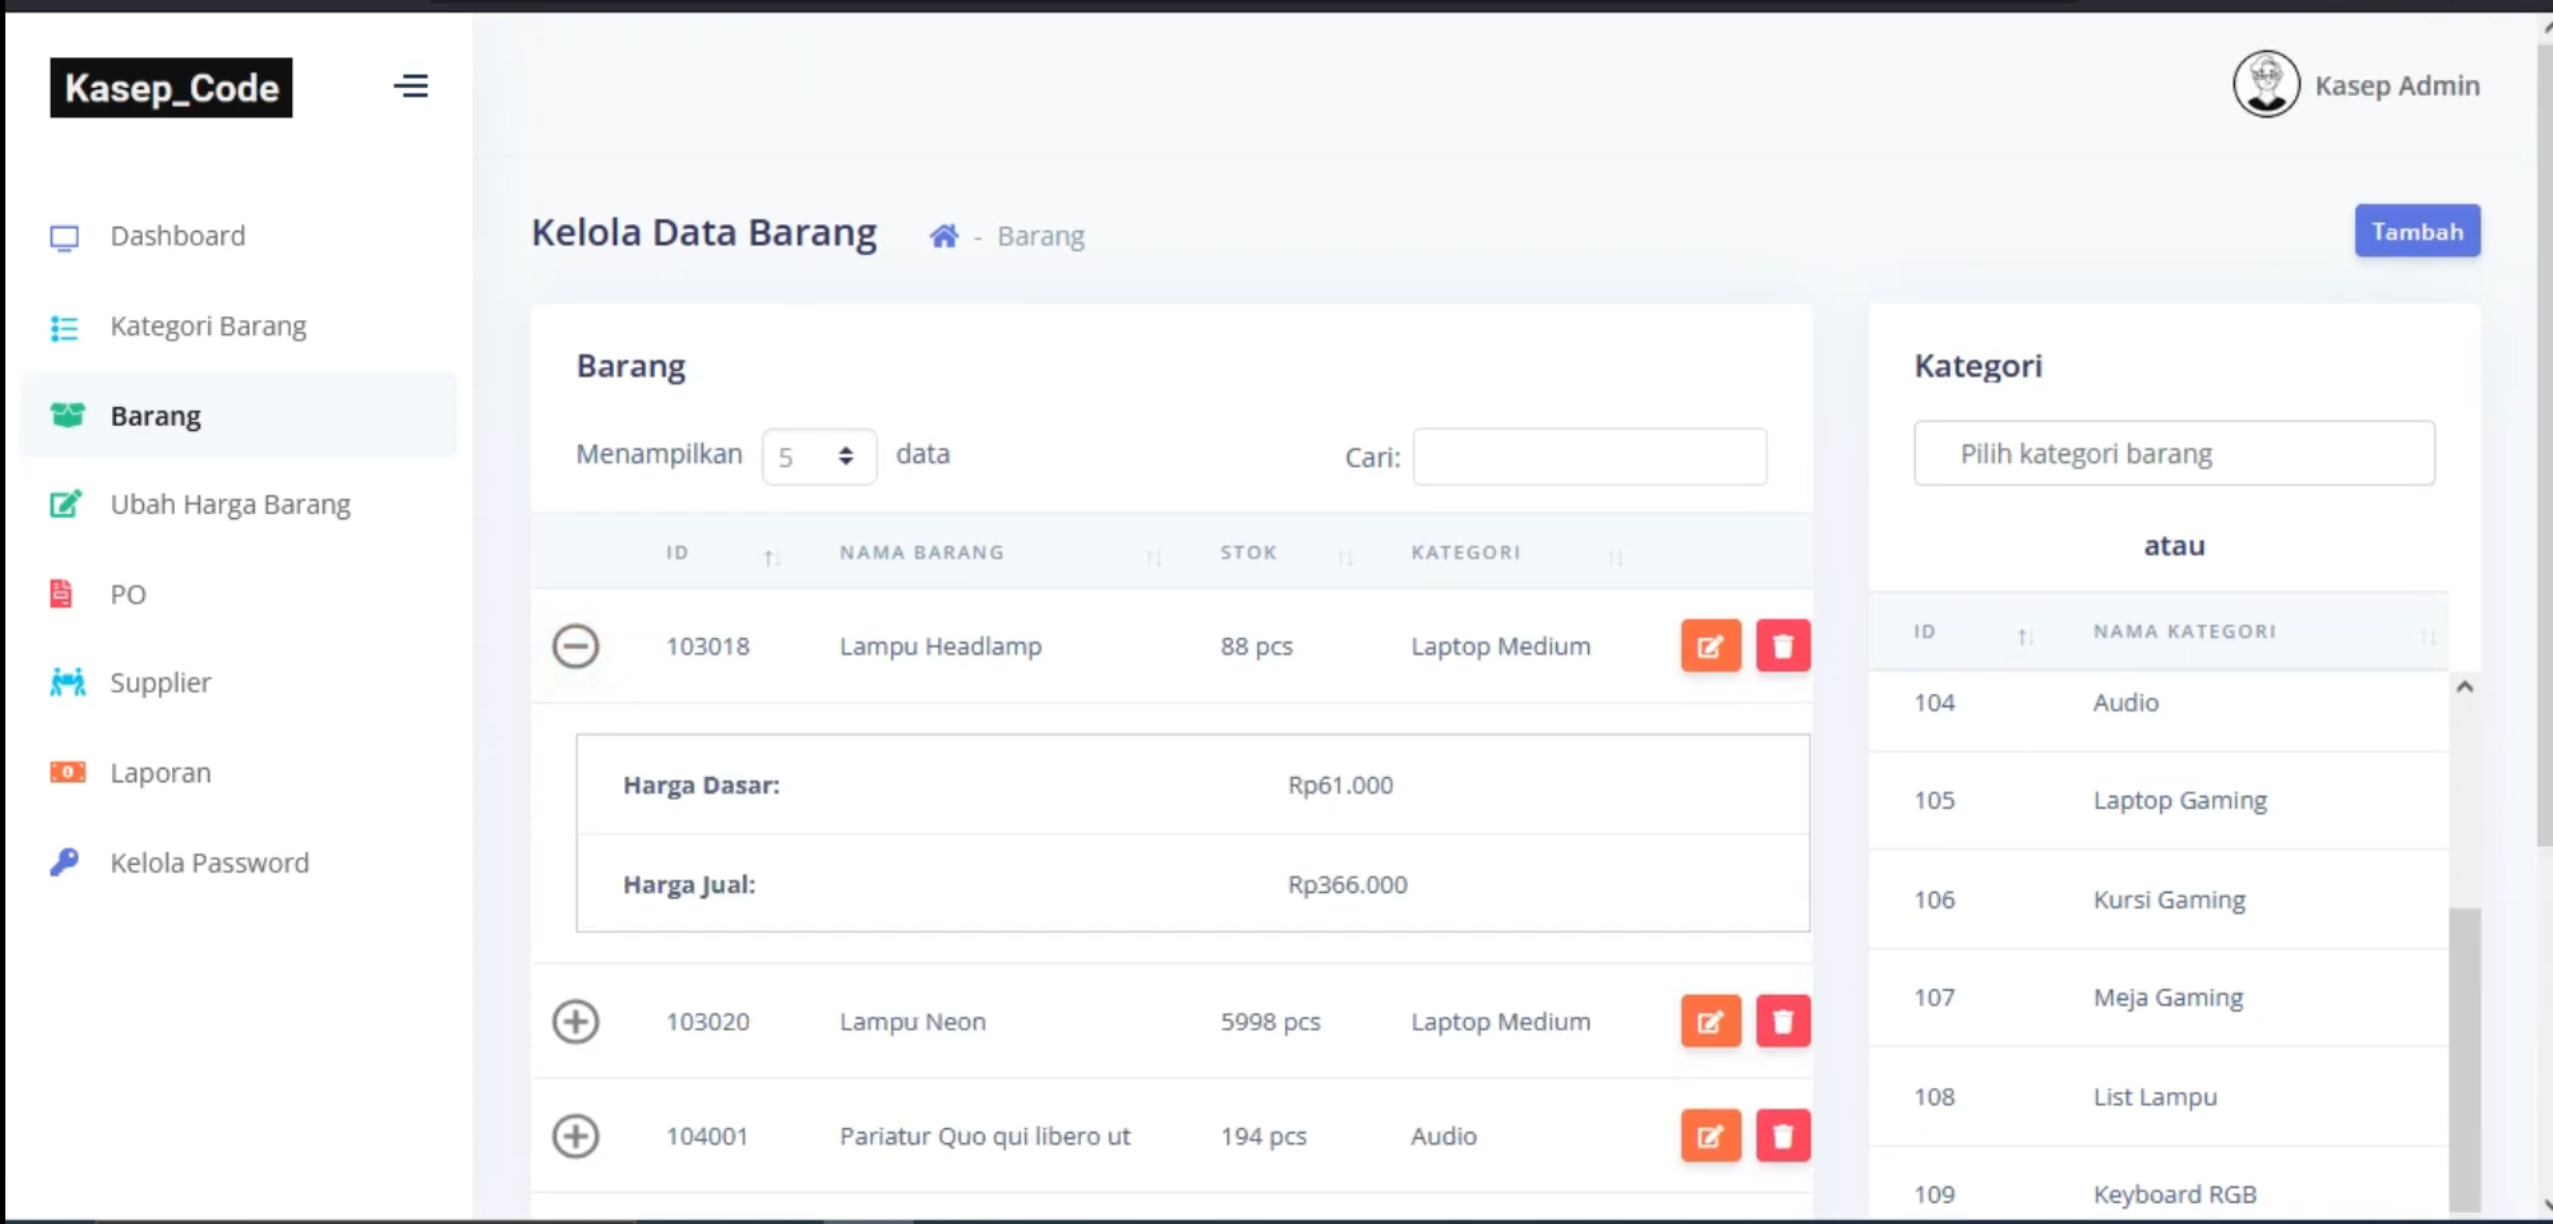Select the Laptop Gaming category row
This screenshot has height=1224, width=2553.
click(2158, 800)
